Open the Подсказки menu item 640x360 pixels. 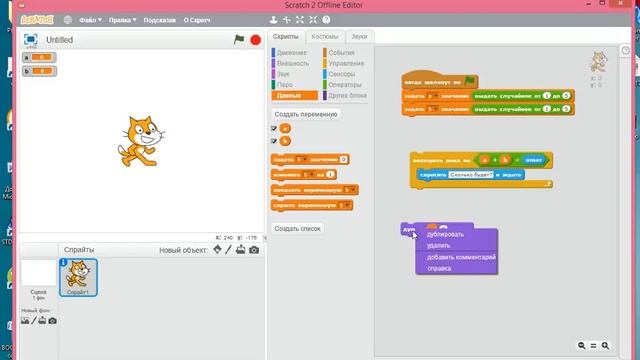click(160, 20)
